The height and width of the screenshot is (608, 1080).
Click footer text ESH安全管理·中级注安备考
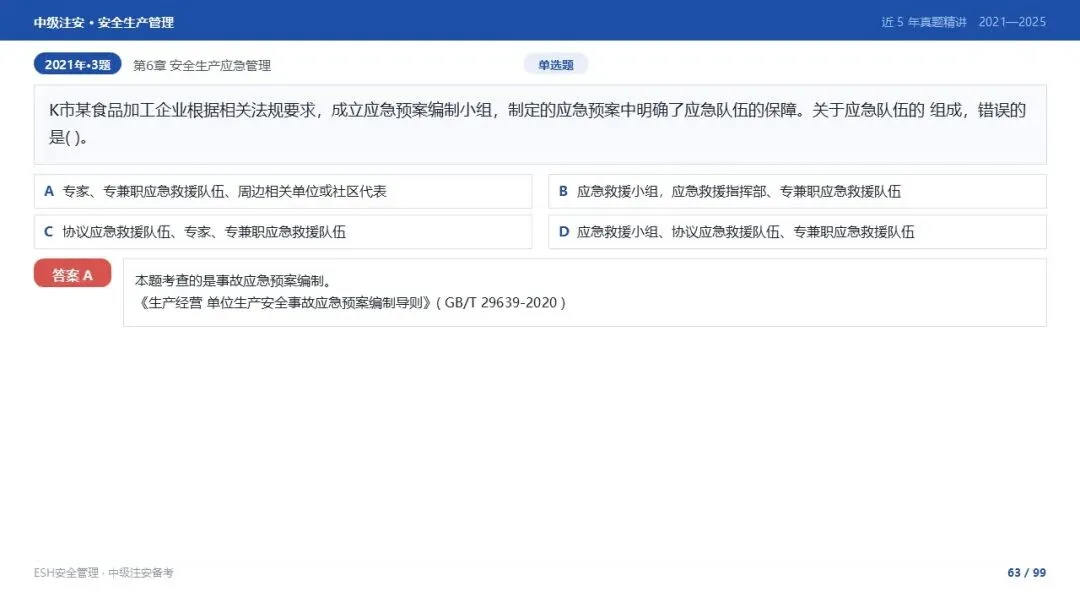click(x=103, y=573)
